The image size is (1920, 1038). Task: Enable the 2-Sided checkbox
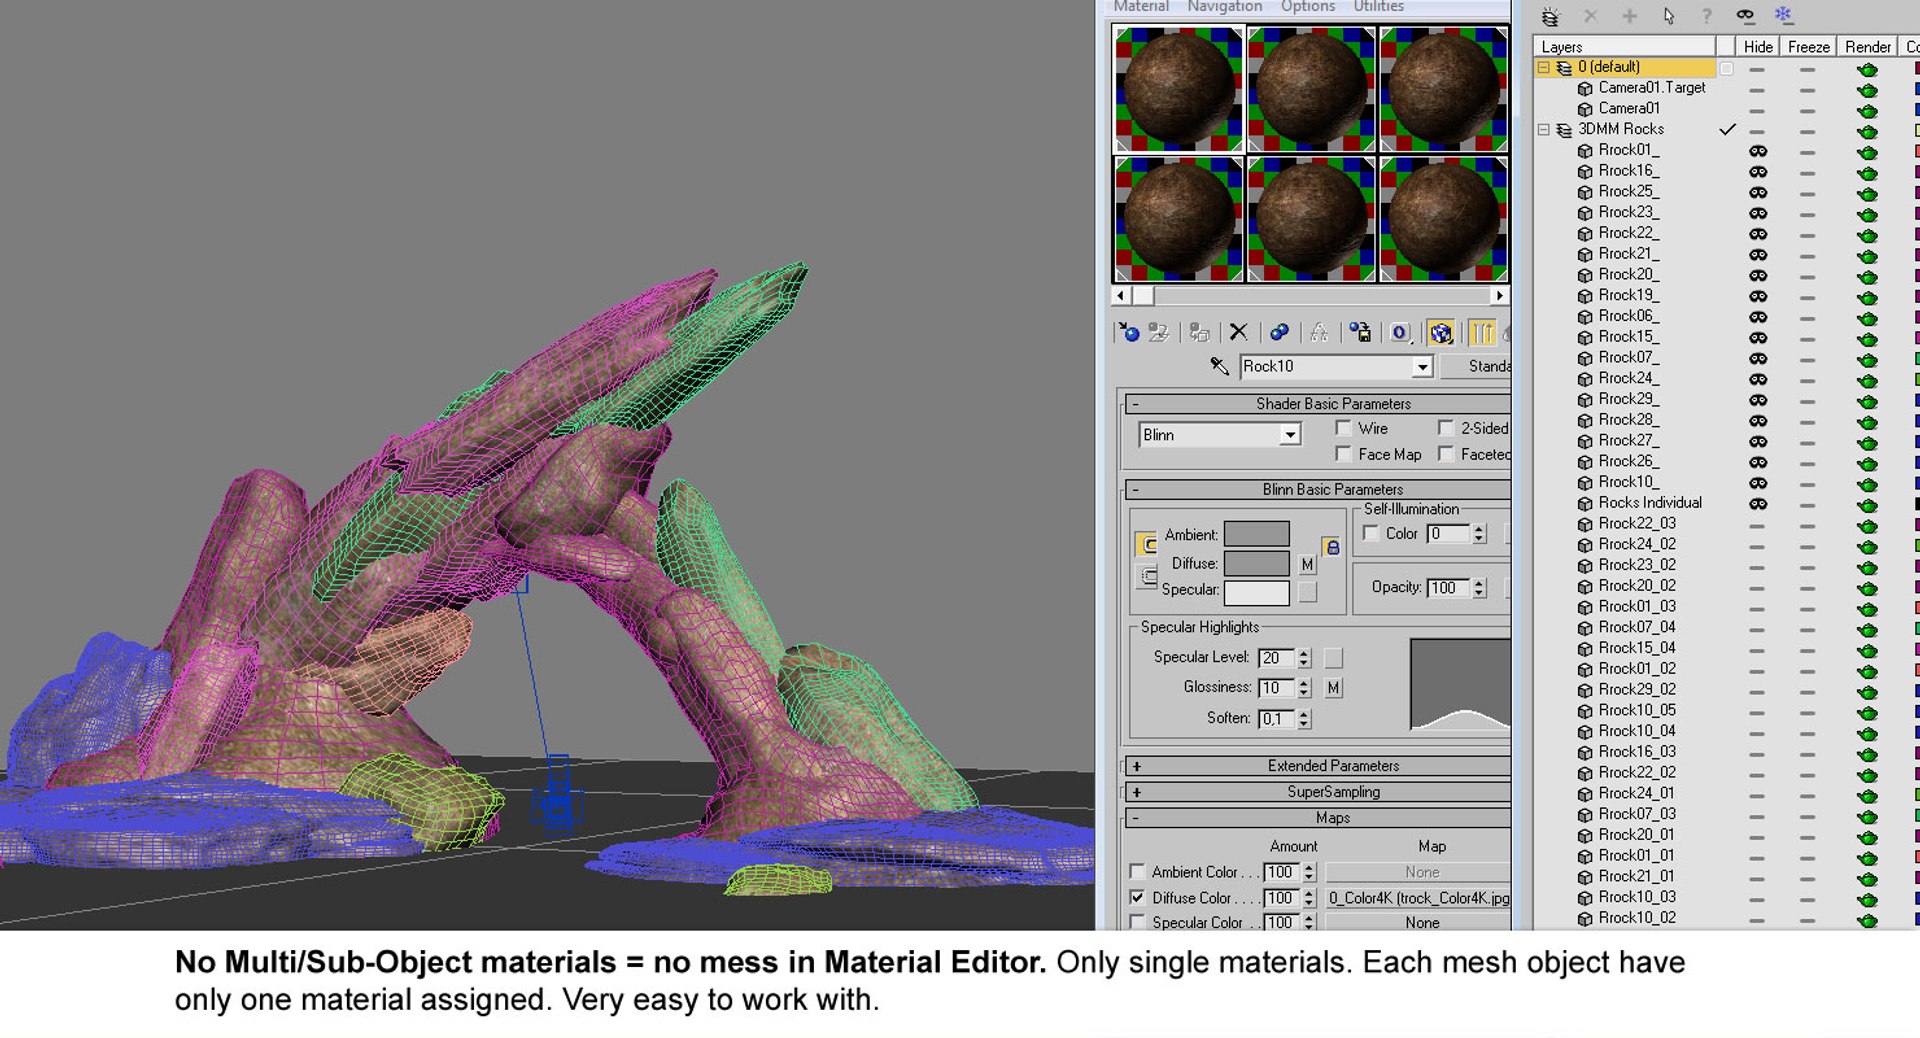click(x=1446, y=429)
